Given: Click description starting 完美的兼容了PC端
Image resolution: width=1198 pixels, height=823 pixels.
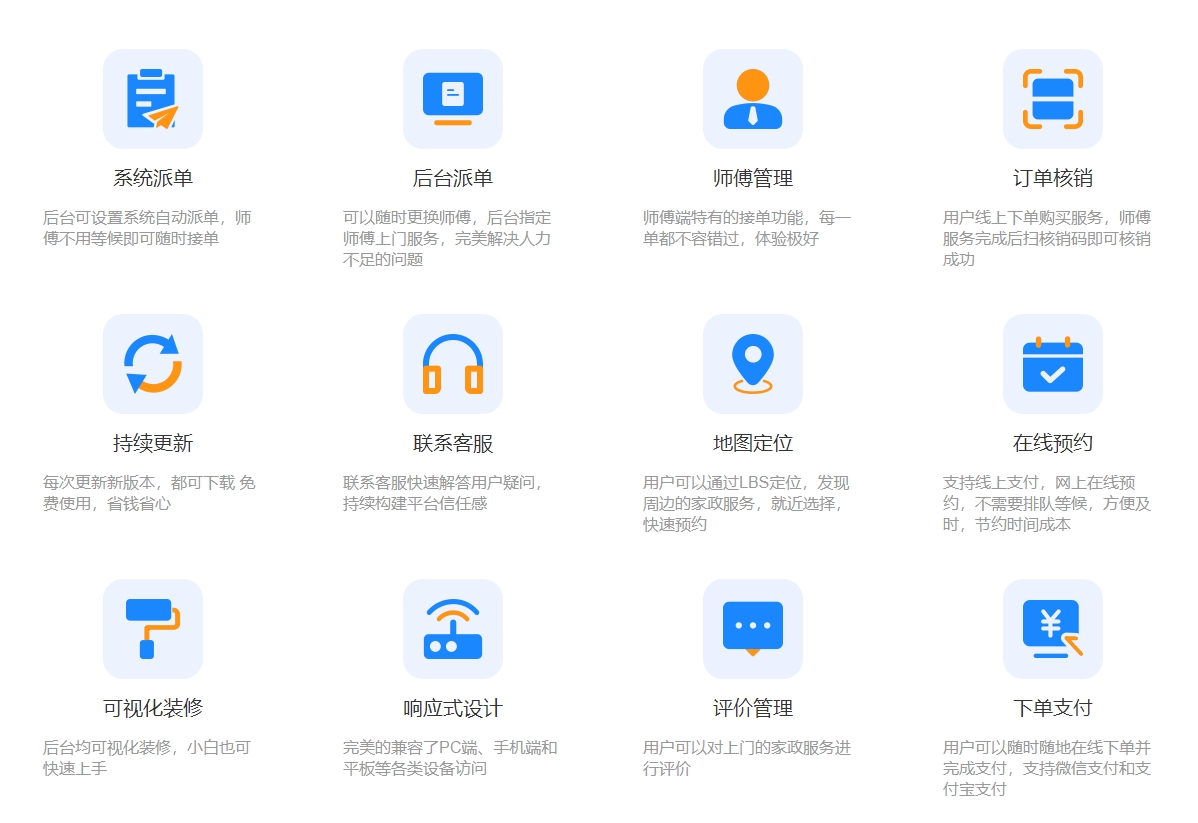Looking at the screenshot, I should coord(450,758).
